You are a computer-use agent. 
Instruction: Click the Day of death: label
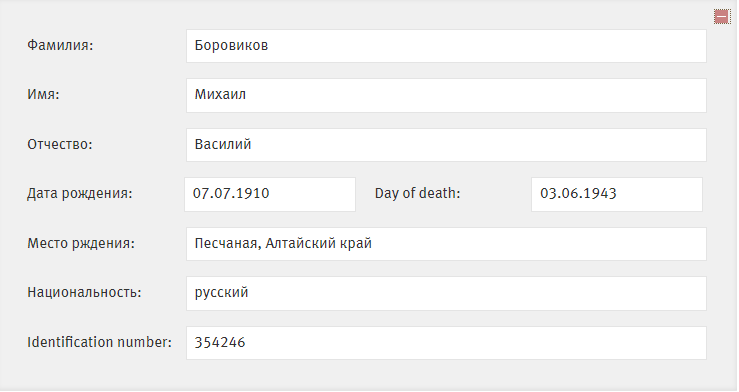pos(417,193)
